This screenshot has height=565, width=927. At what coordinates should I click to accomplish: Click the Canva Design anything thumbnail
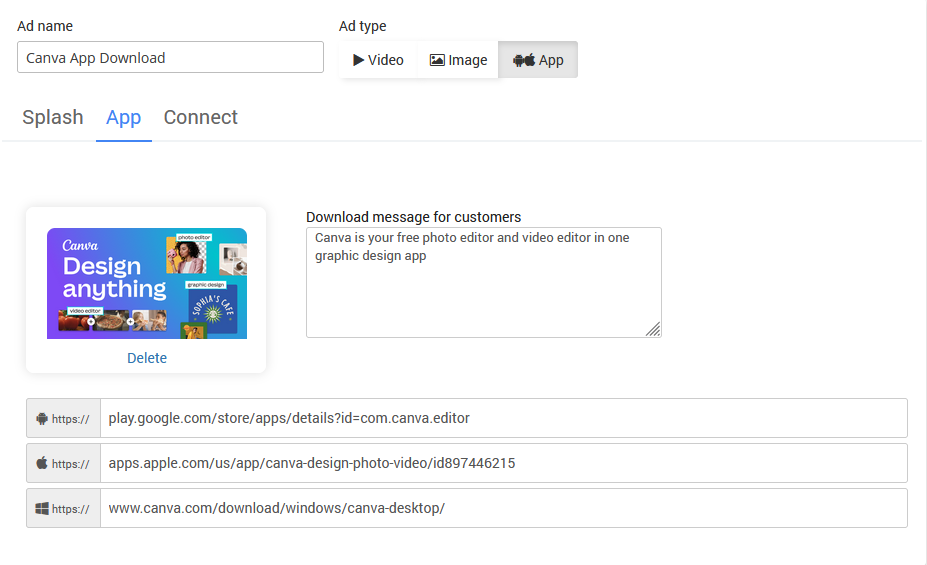click(147, 283)
